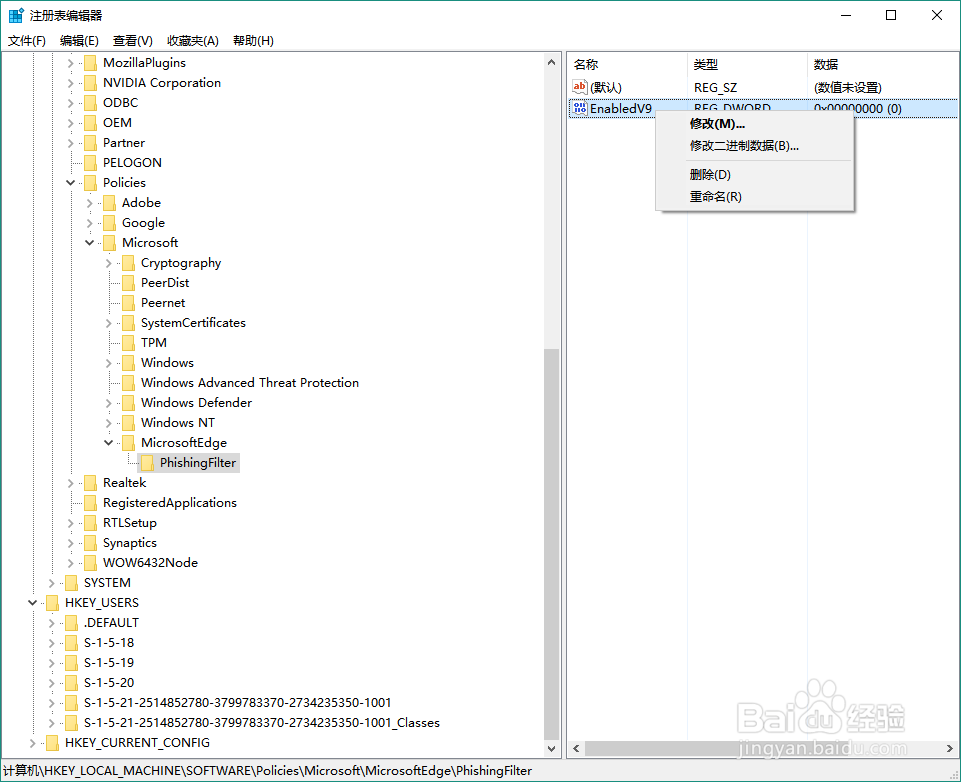Click the Adobe folder icon
Viewport: 961px width, 782px height.
(x=109, y=203)
